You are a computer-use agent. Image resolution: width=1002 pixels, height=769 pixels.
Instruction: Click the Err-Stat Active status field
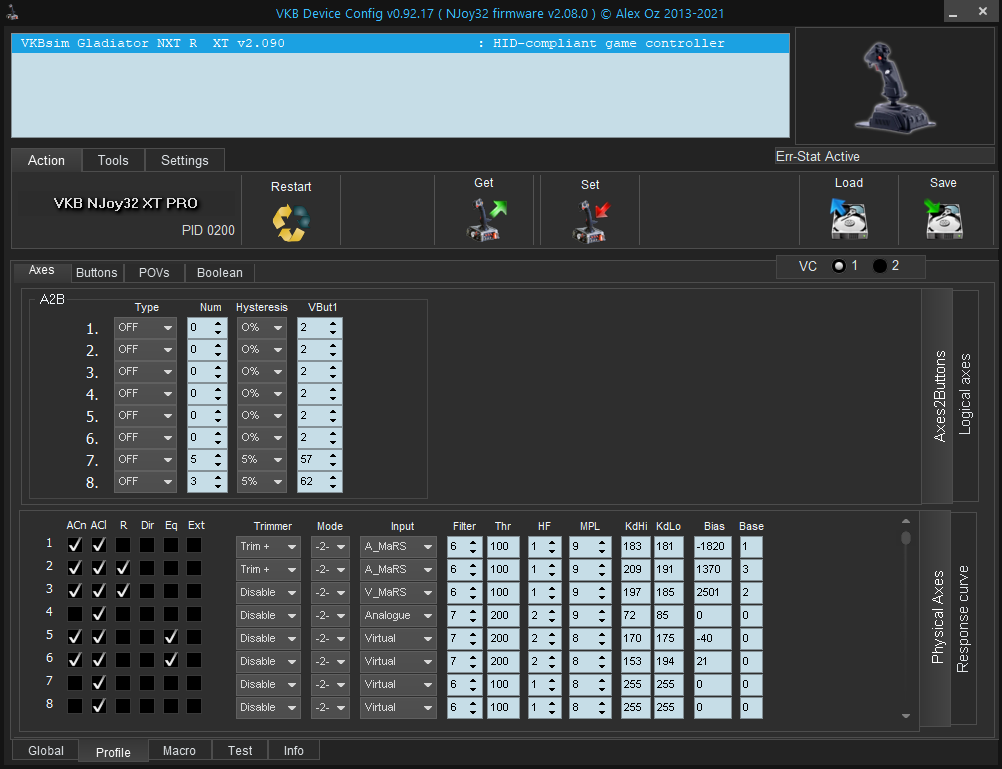884,157
